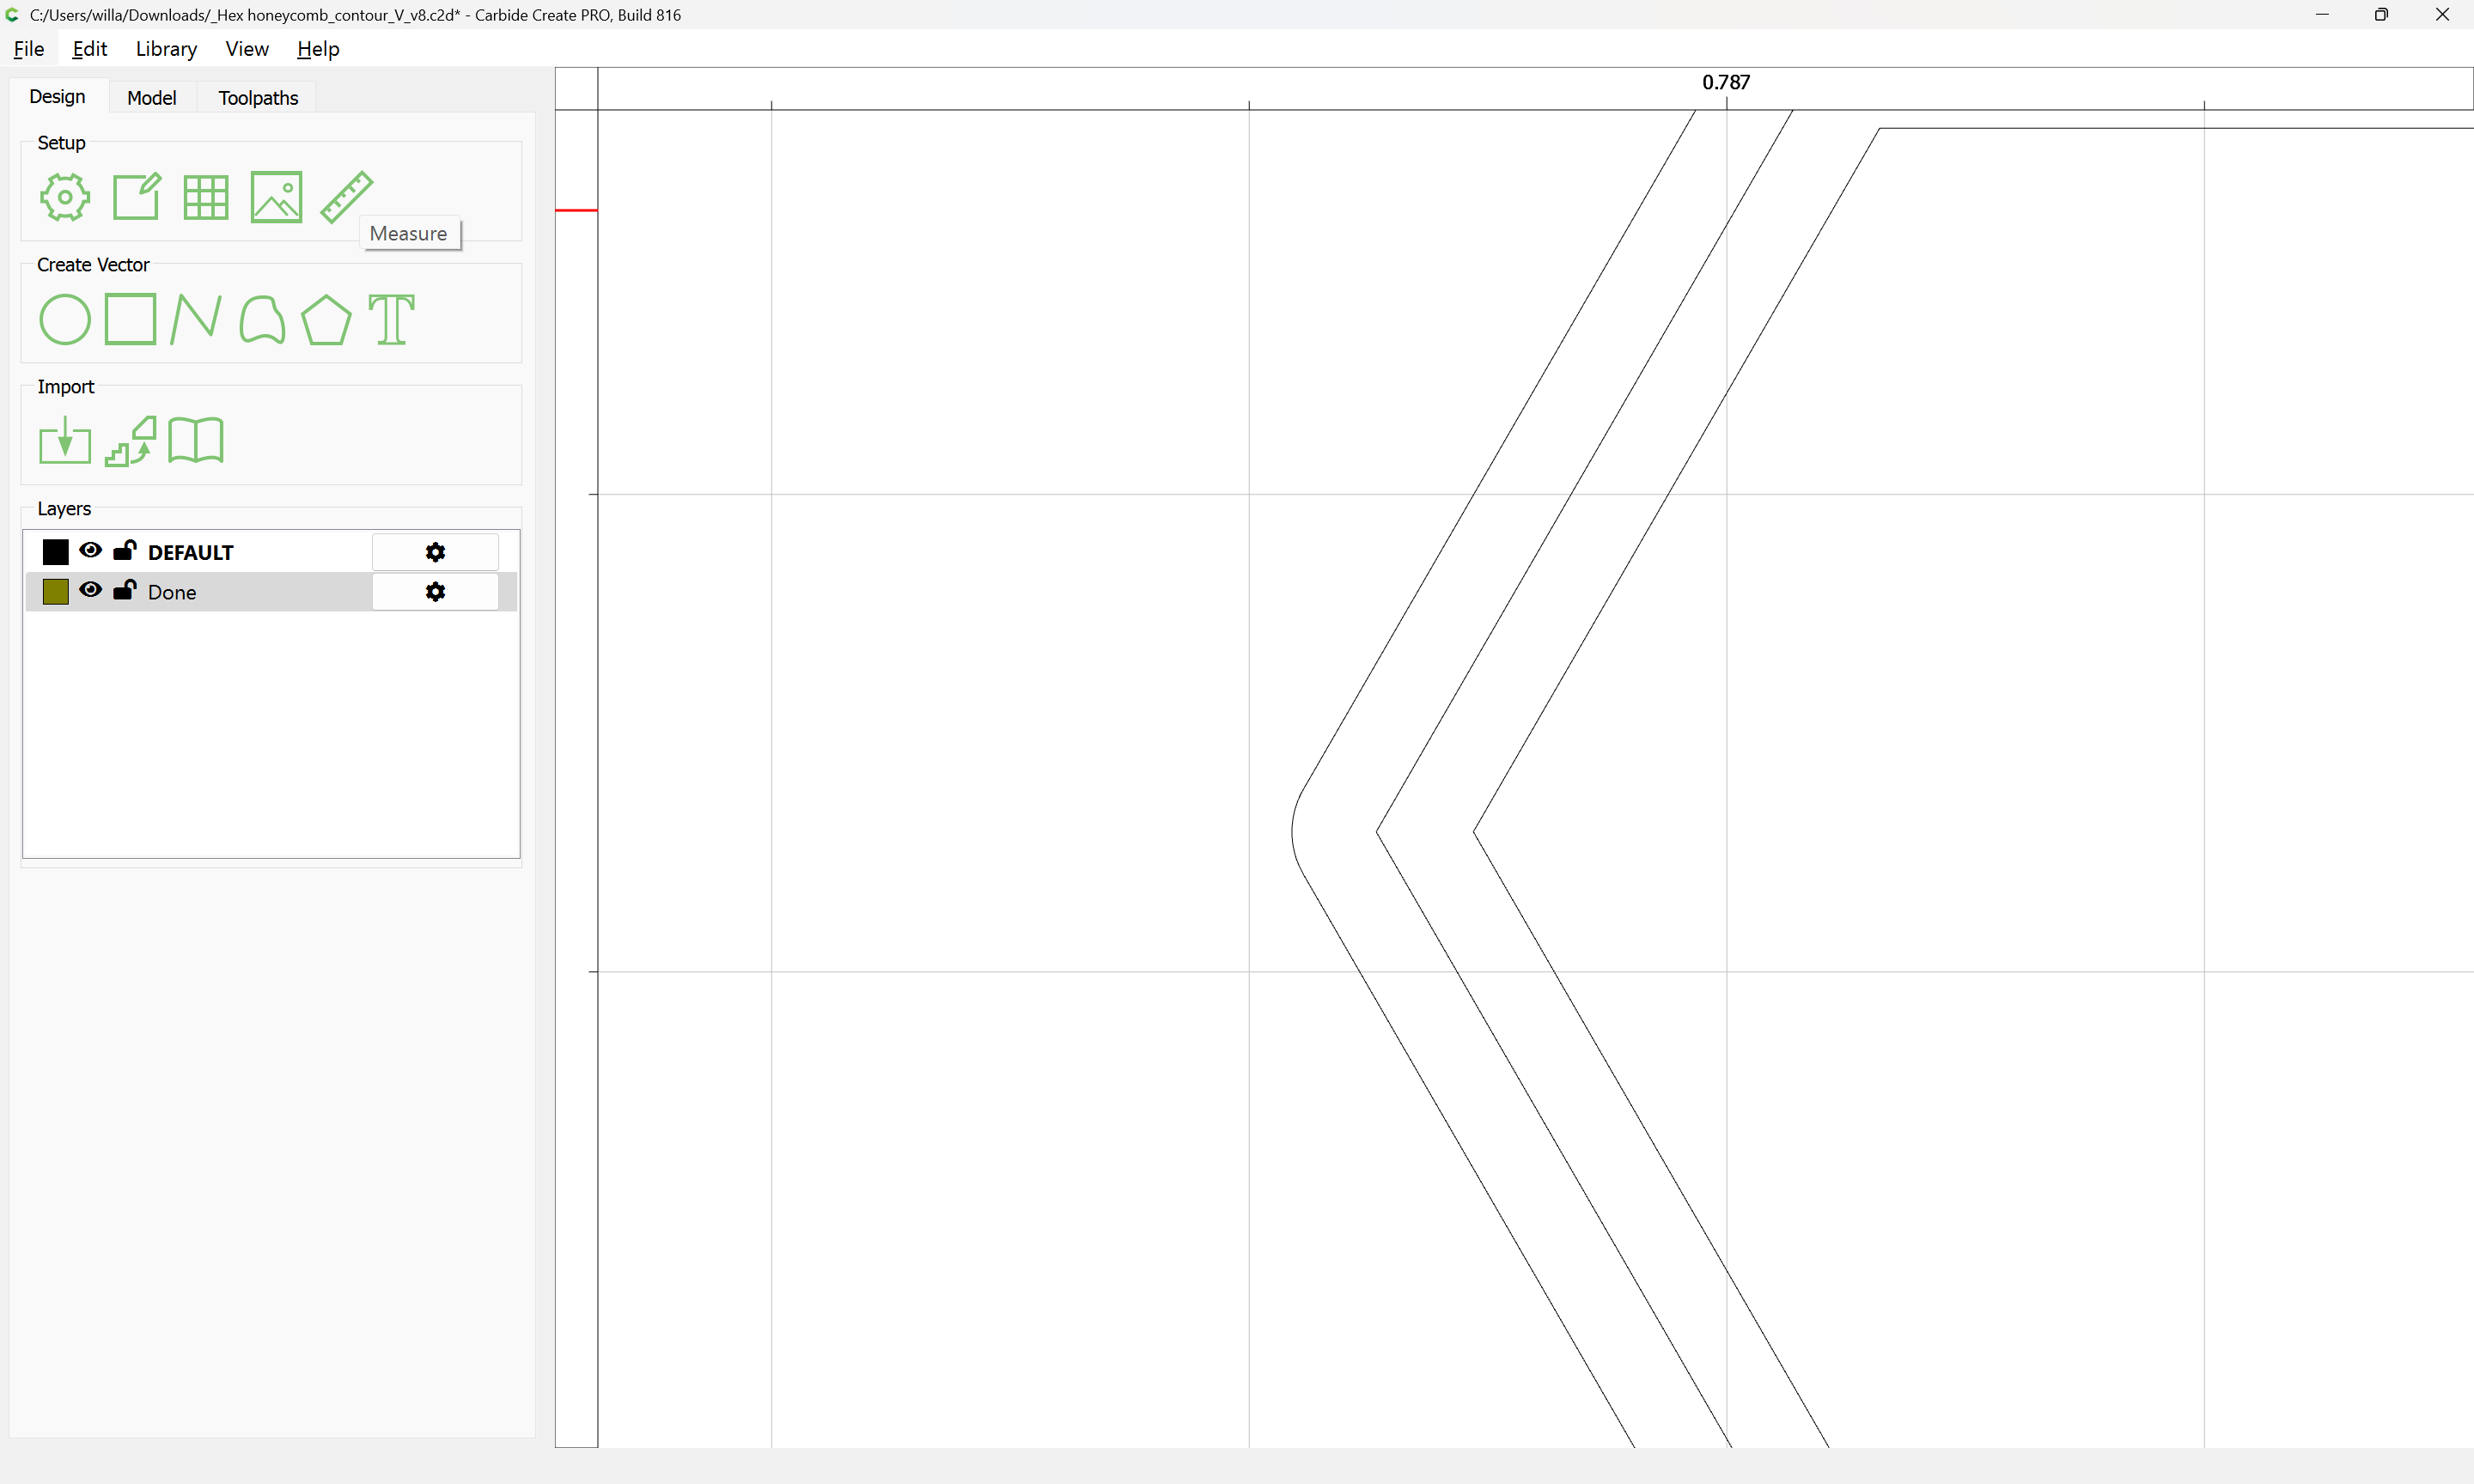Minimize the Carbide Create window
This screenshot has height=1484, width=2474.
pos(2322,15)
